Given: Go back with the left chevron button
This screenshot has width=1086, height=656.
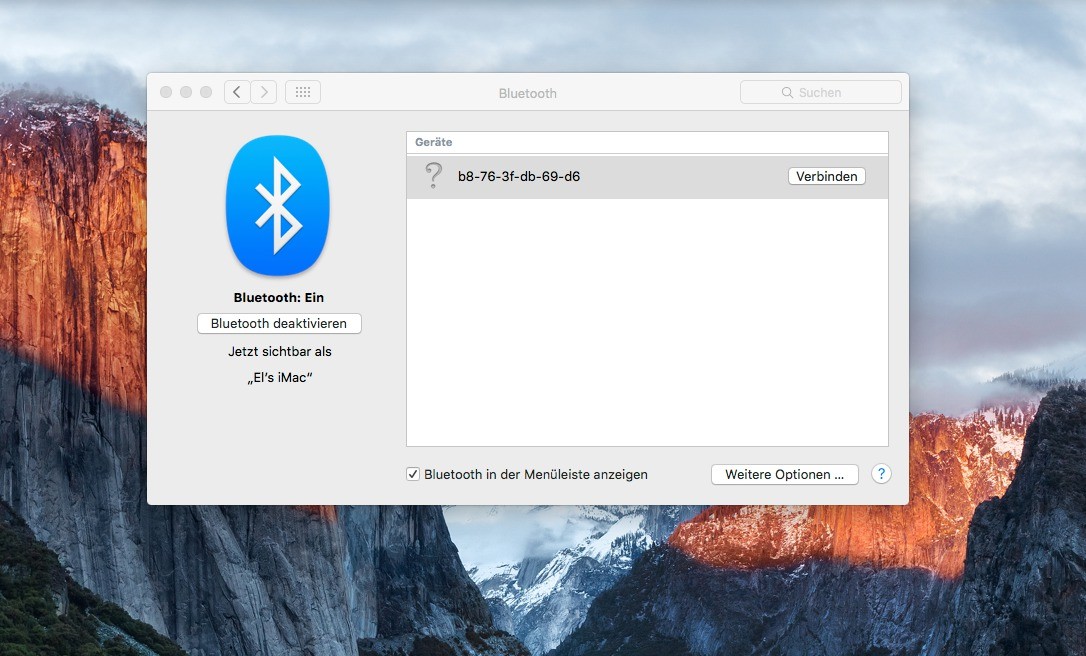Looking at the screenshot, I should 237,92.
